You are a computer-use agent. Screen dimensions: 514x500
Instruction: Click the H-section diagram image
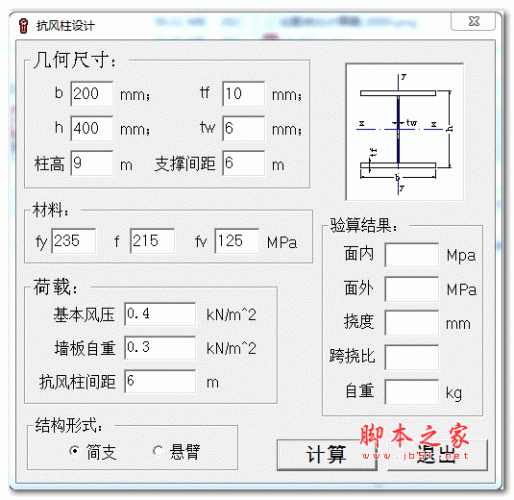coord(405,132)
